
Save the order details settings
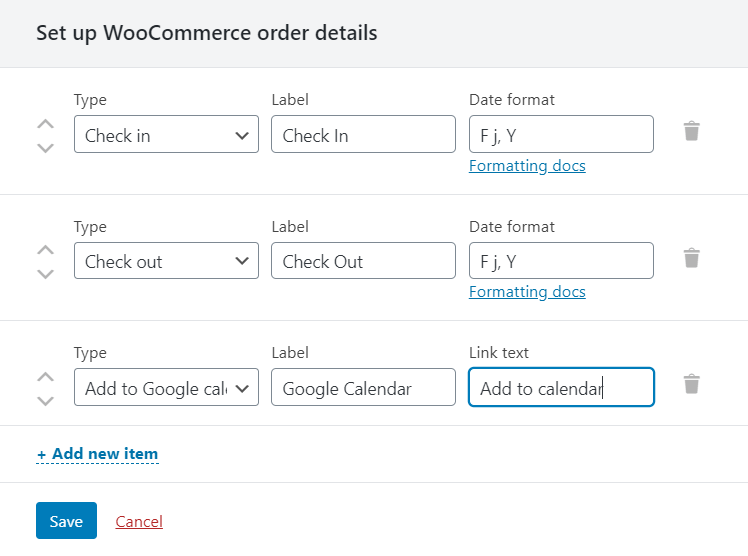[66, 520]
